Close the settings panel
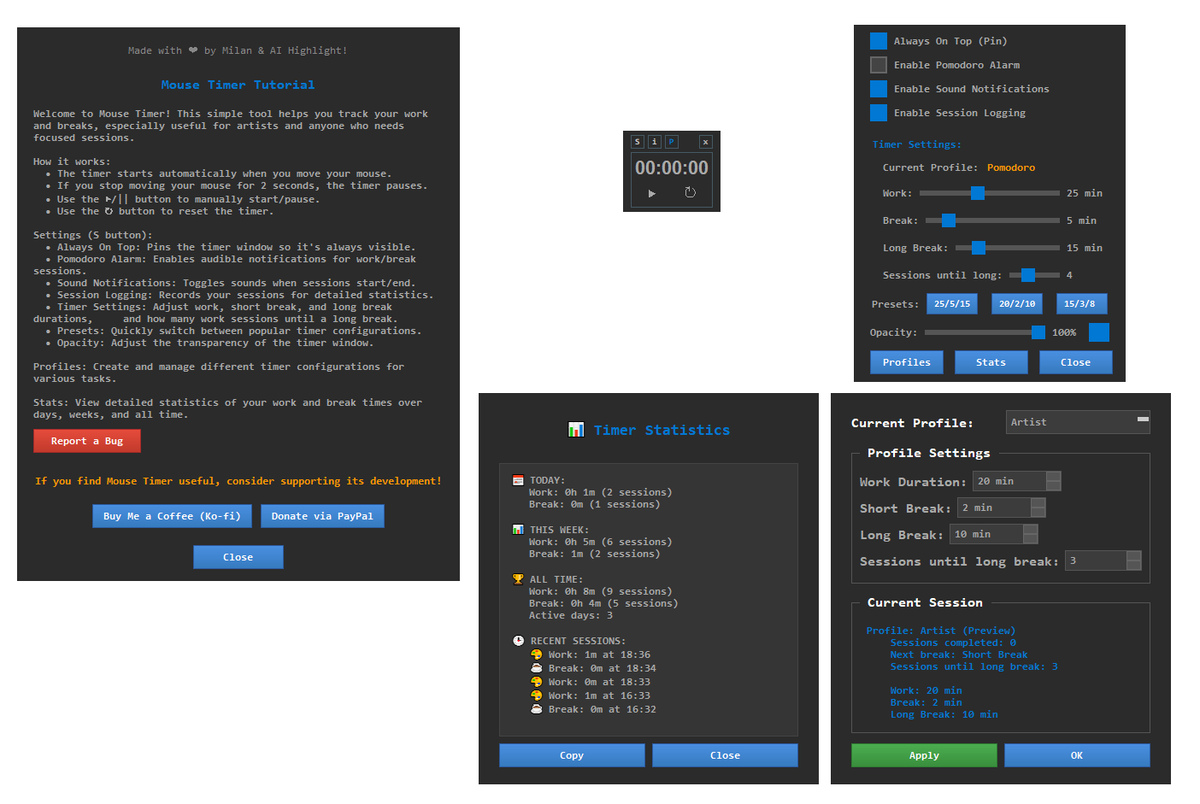The height and width of the screenshot is (804, 1200). (x=1076, y=362)
